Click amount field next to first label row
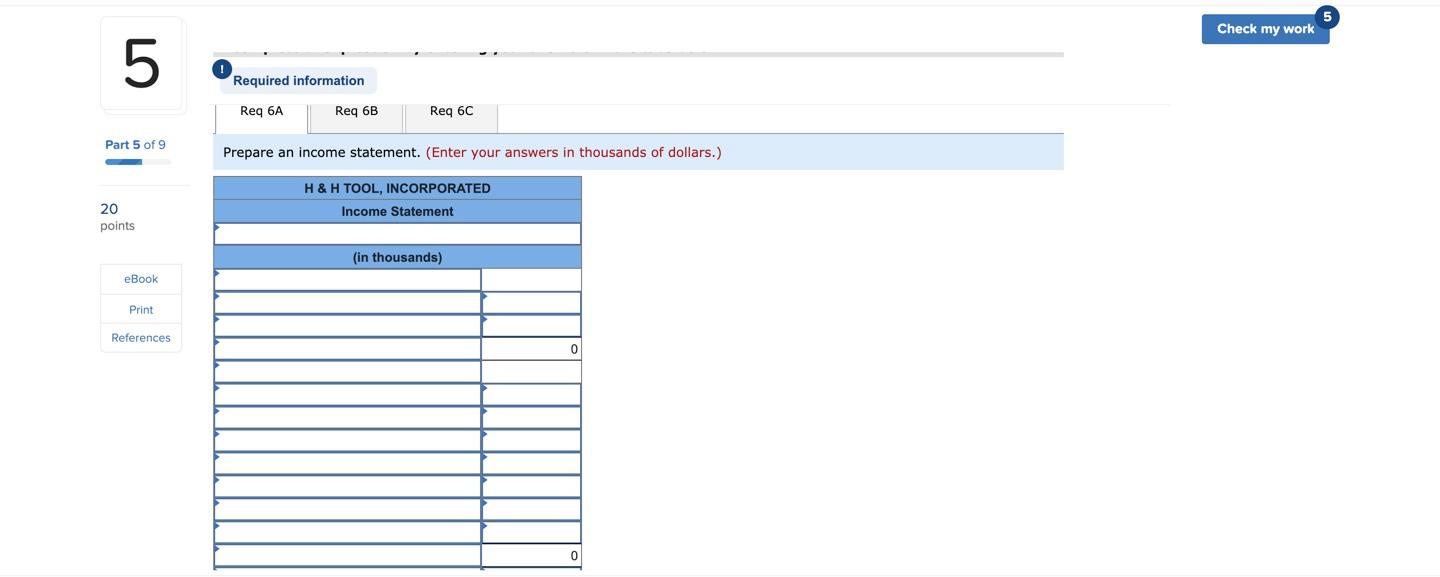The image size is (1440, 577). point(531,280)
